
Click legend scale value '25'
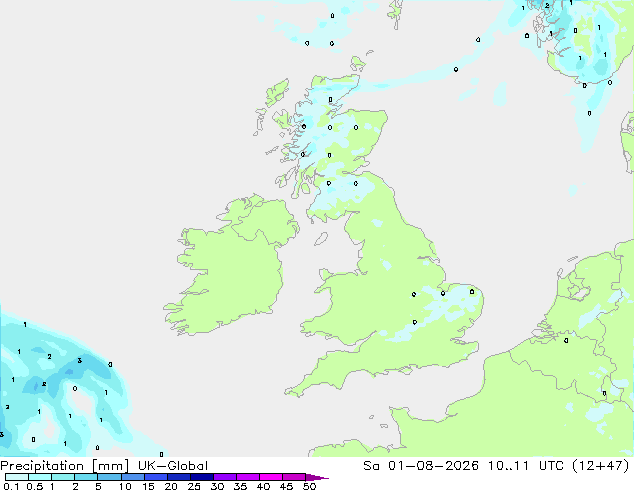[194, 486]
